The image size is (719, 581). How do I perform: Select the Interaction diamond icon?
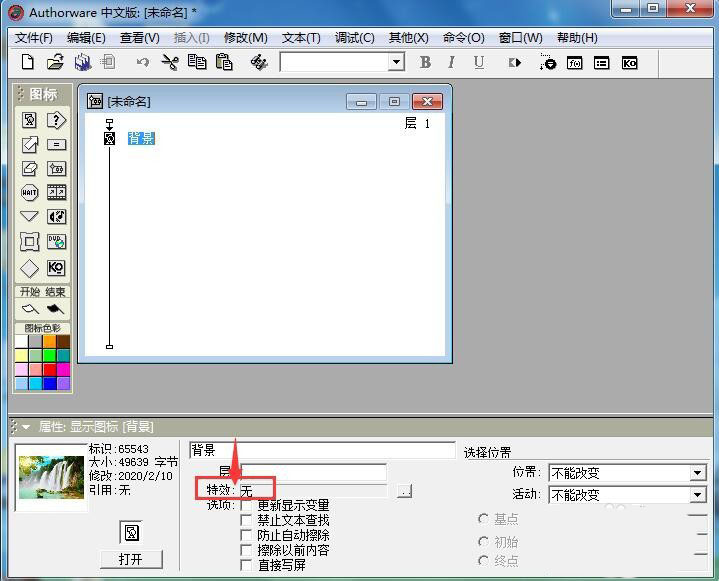click(x=29, y=269)
